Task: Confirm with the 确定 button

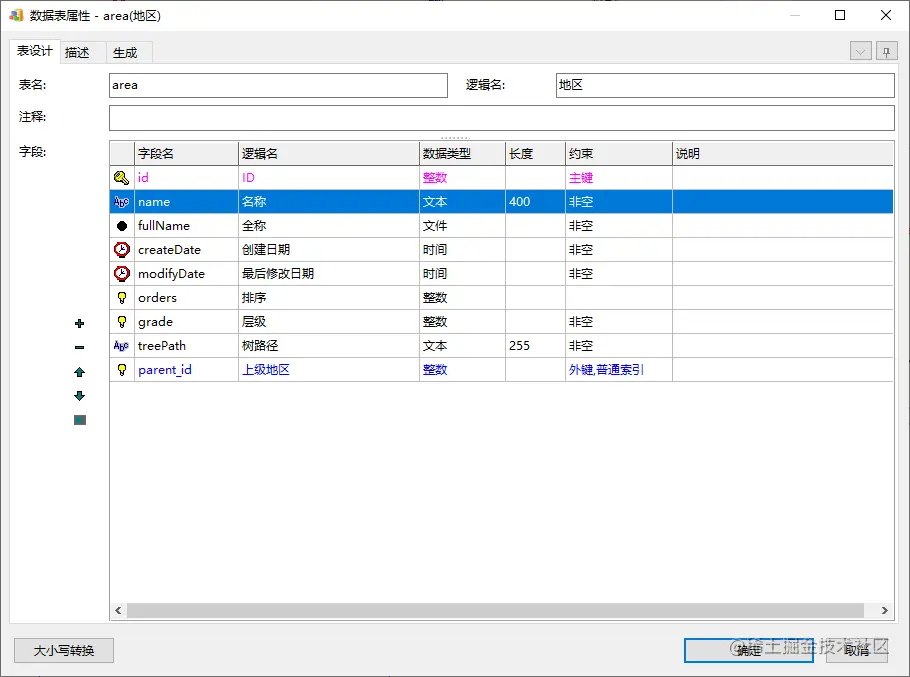Action: pyautogui.click(x=749, y=650)
